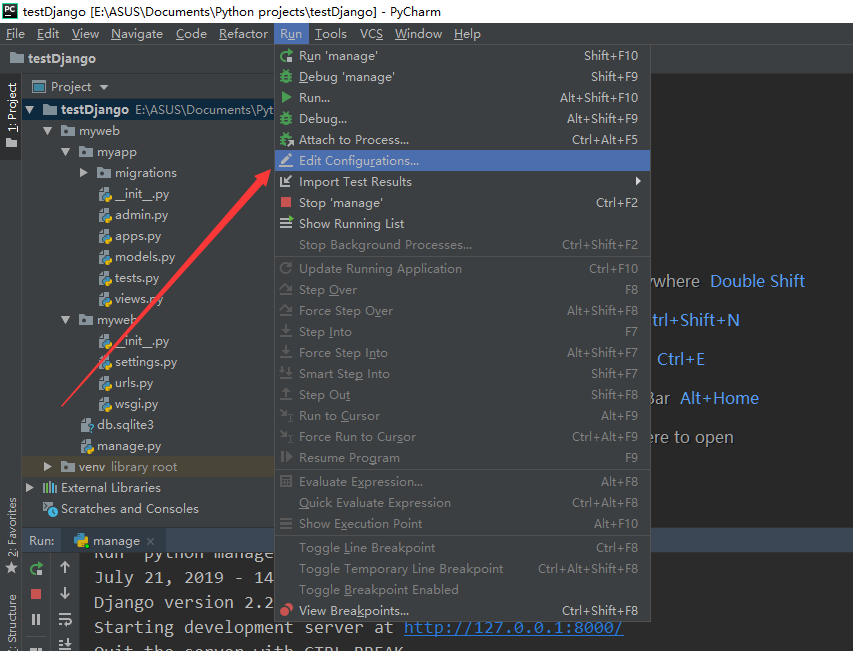Viewport: 853px width, 651px height.
Task: Select the manage.py file icon
Action: pos(87,447)
